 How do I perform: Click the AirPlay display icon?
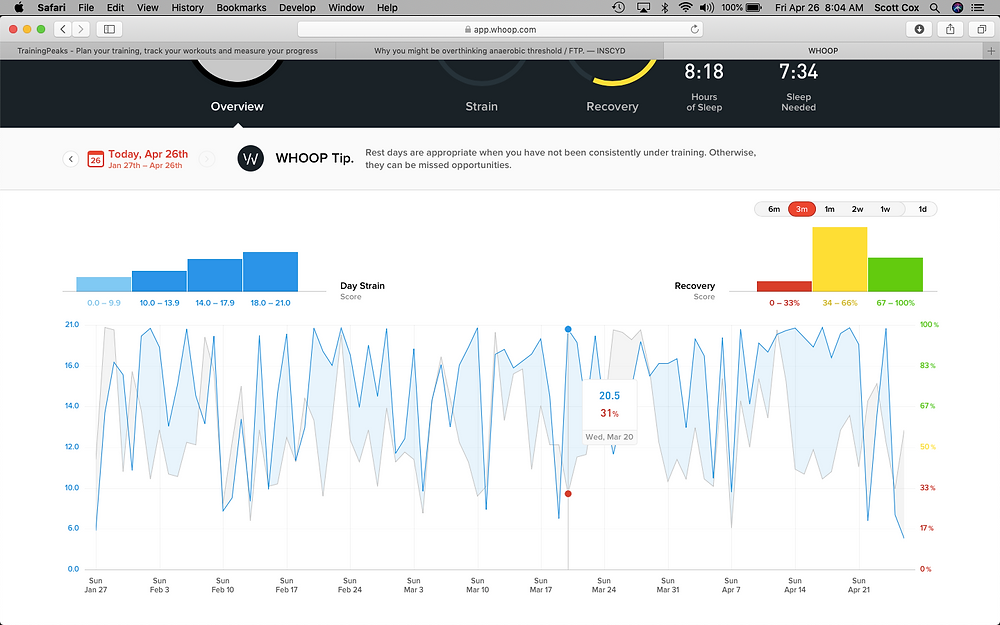tap(643, 8)
